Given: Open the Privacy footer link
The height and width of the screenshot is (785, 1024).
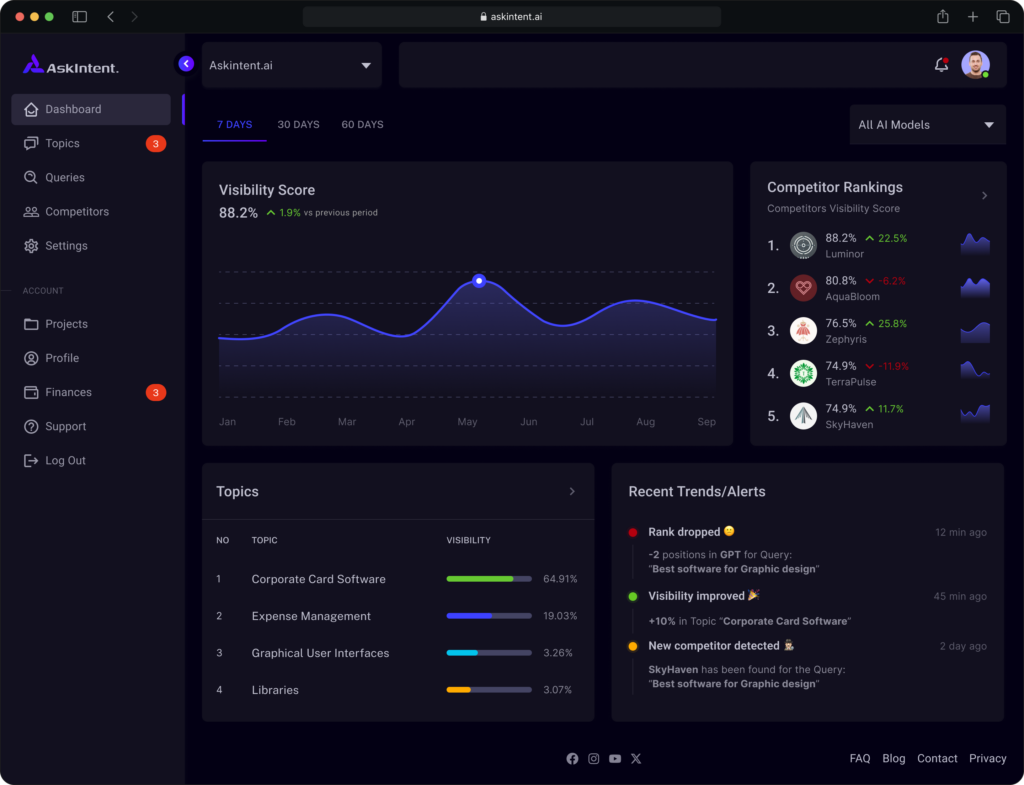Looking at the screenshot, I should pos(987,758).
